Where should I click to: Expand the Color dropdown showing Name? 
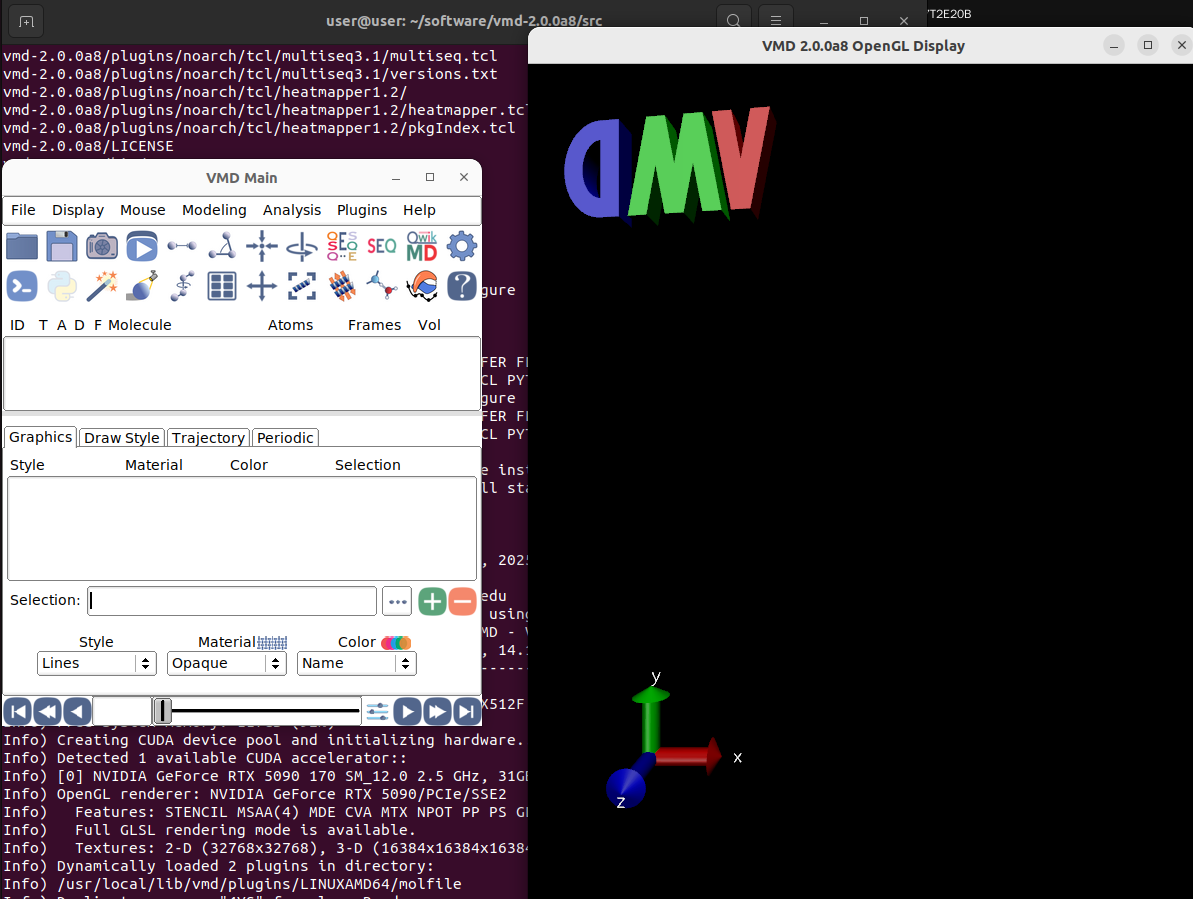coord(357,663)
